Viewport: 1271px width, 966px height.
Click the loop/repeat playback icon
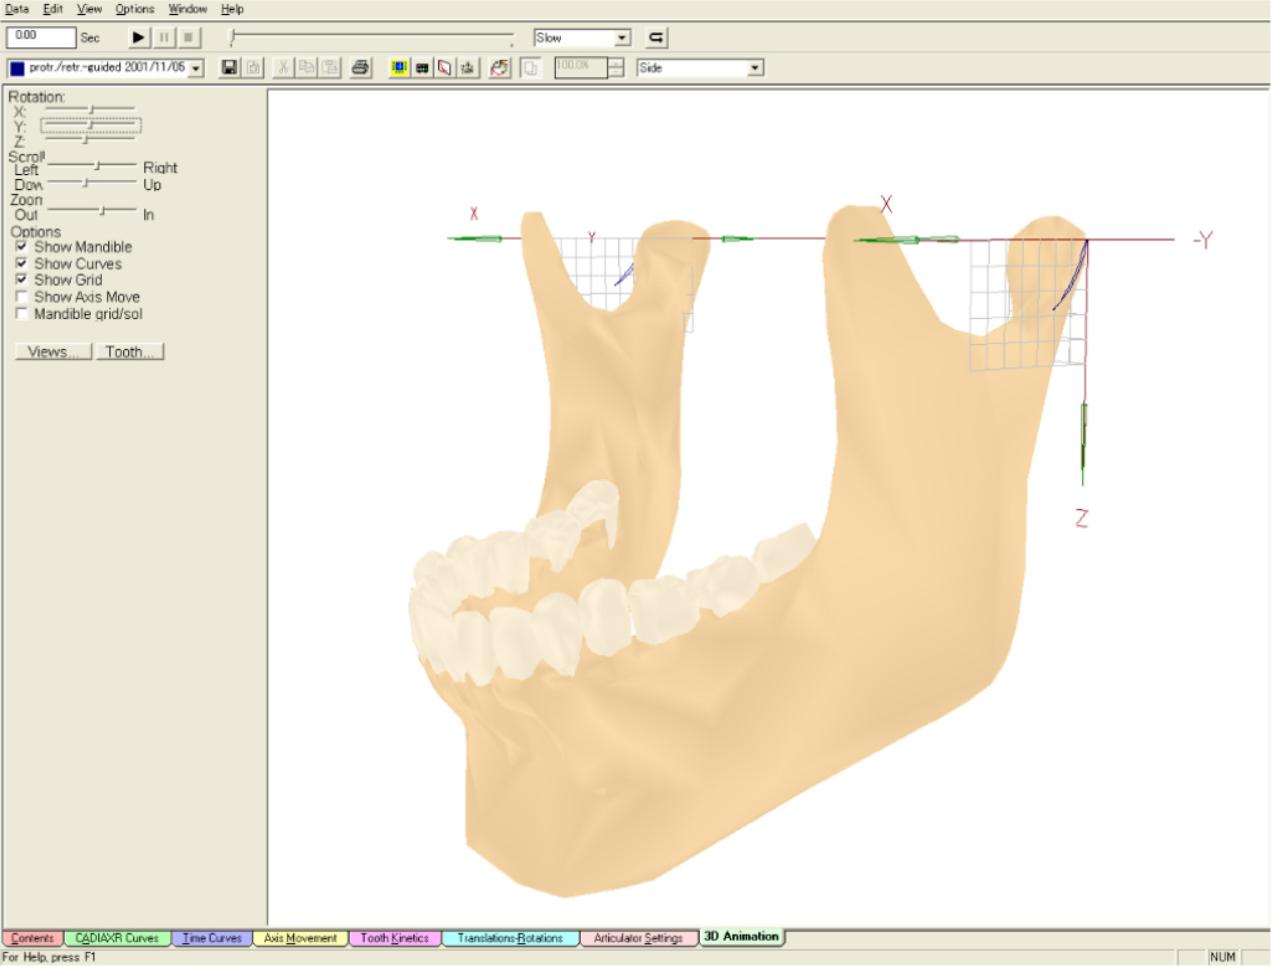(656, 38)
